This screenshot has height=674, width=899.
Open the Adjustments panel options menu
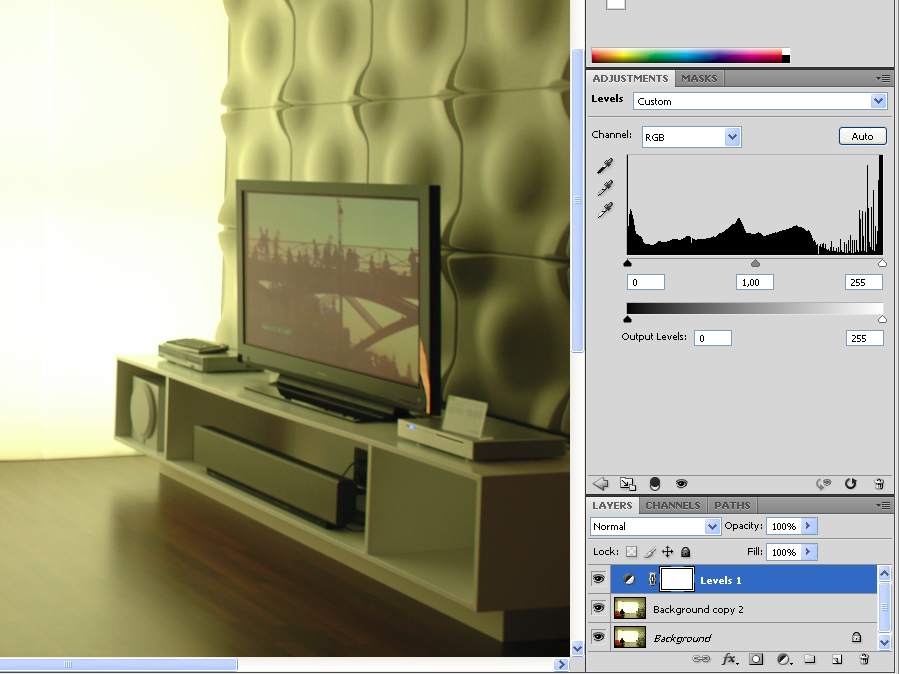[x=884, y=78]
